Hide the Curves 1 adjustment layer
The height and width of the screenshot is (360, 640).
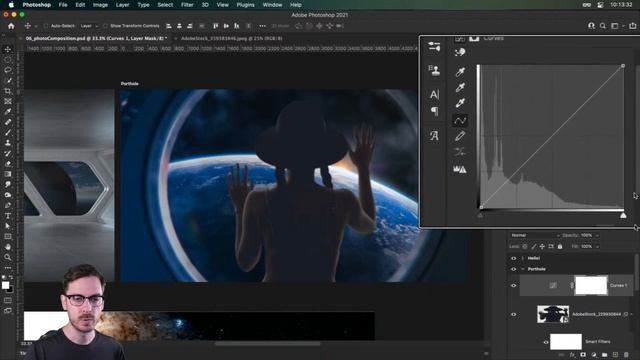click(x=513, y=285)
